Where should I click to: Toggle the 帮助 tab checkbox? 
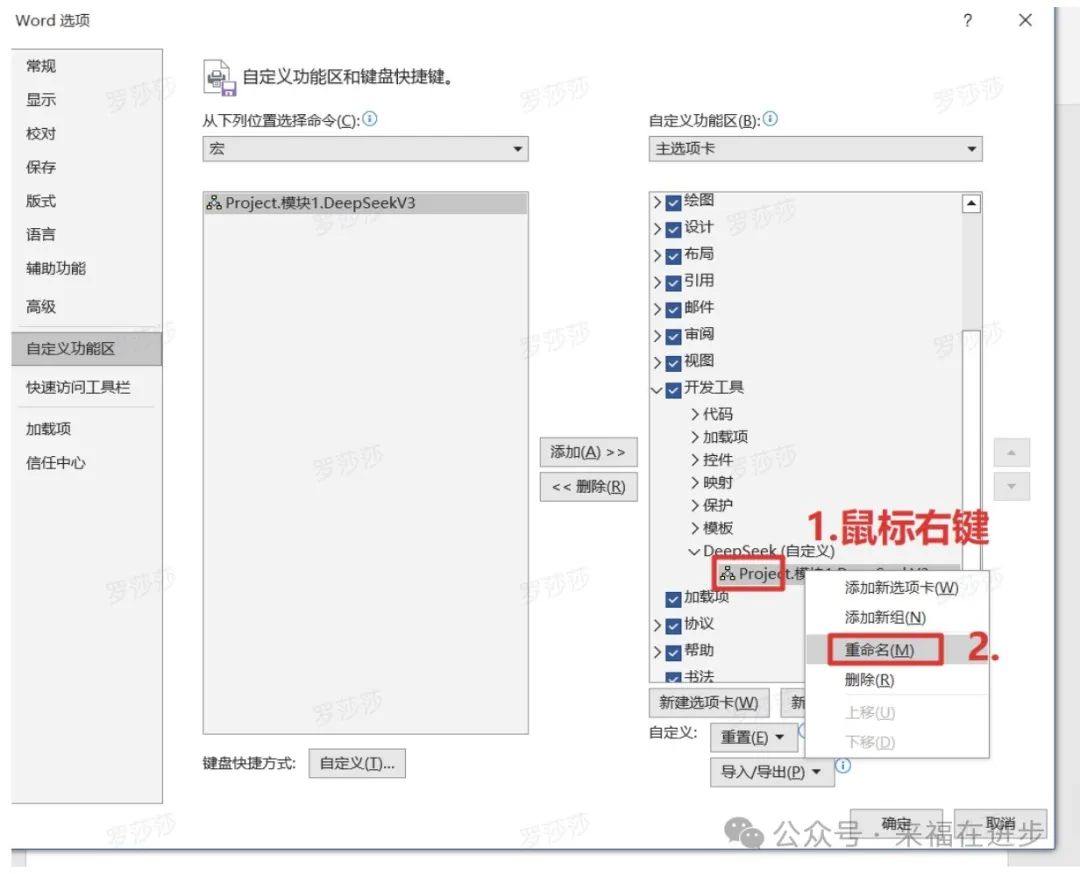coord(674,652)
